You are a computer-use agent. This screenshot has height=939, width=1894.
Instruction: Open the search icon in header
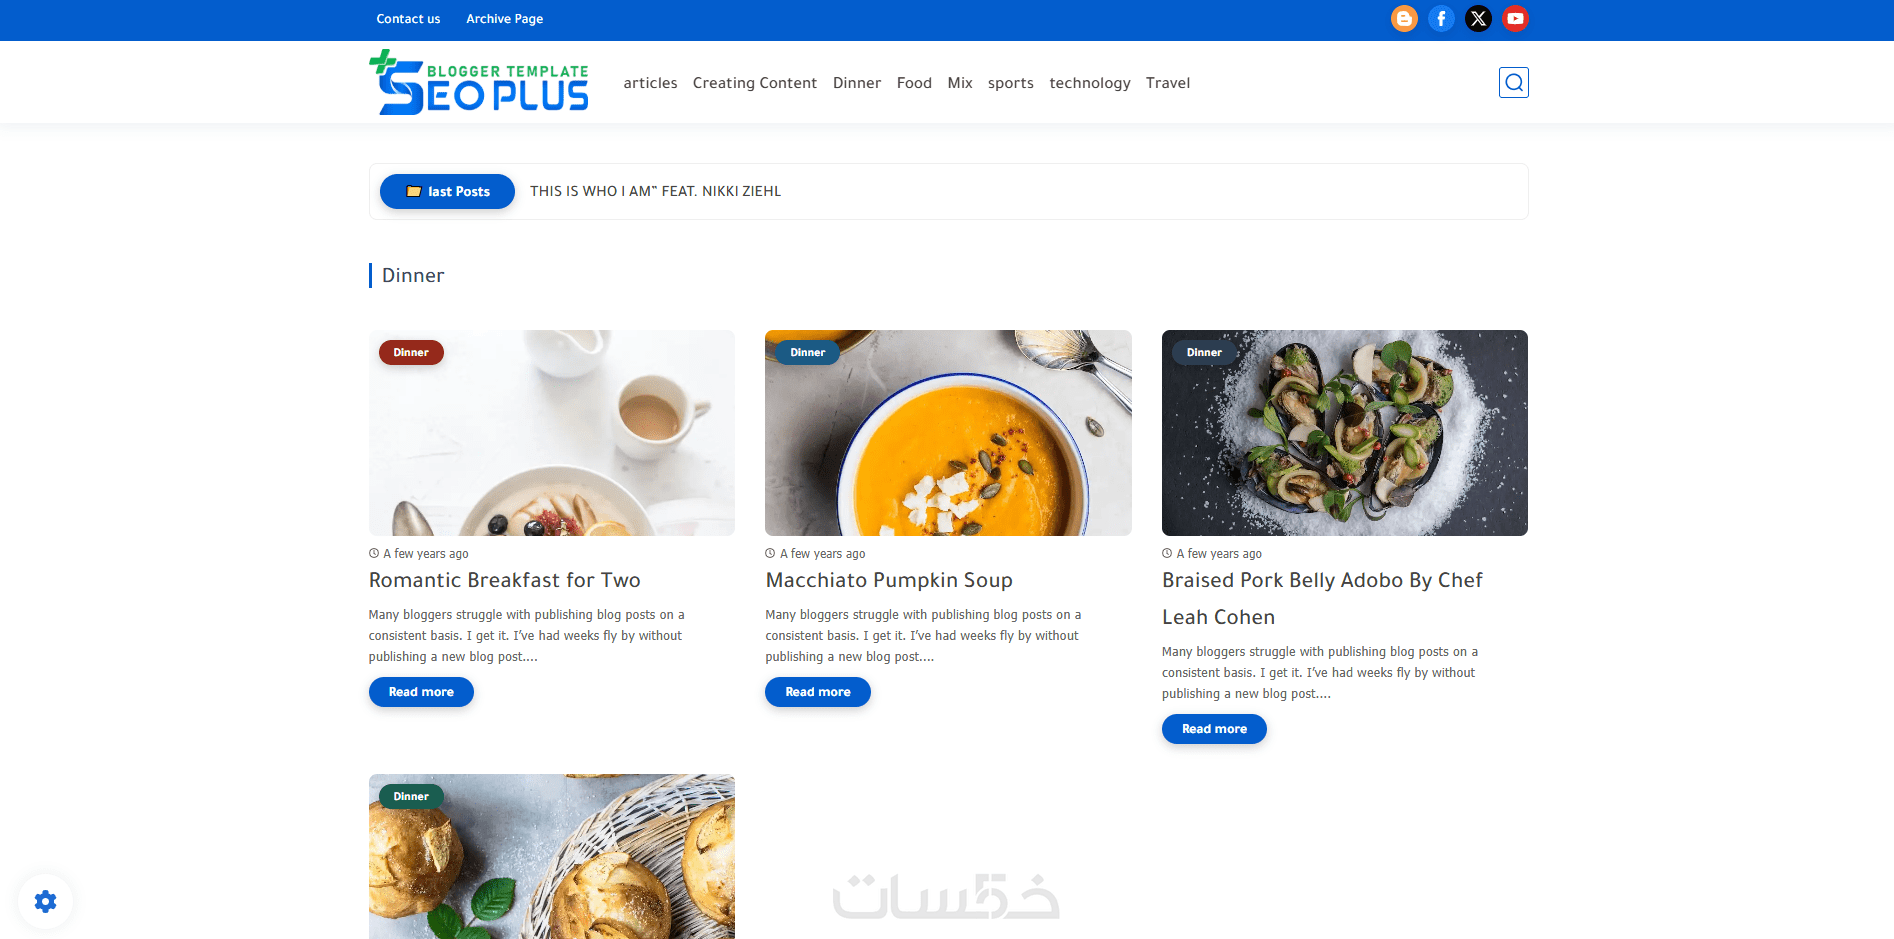pos(1514,82)
